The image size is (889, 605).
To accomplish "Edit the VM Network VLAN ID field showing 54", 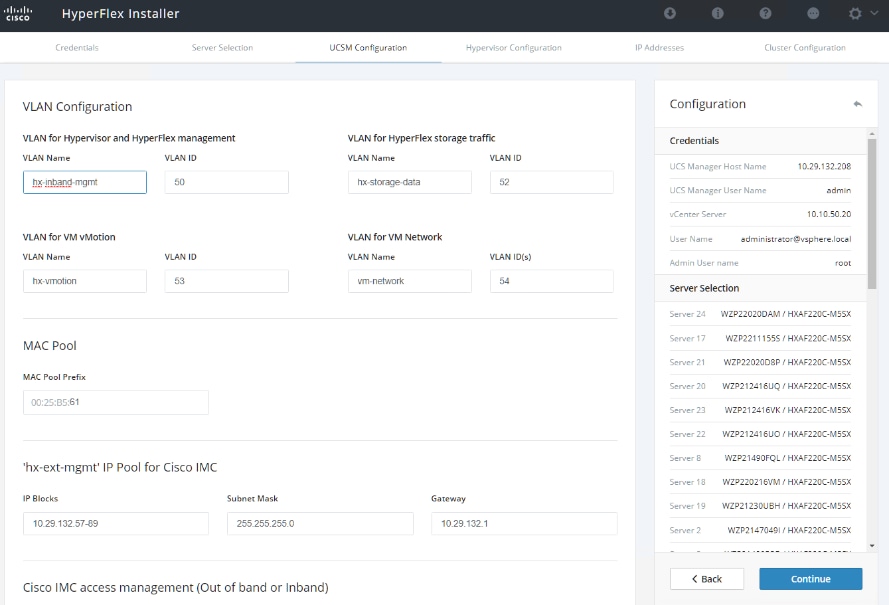I will 552,281.
